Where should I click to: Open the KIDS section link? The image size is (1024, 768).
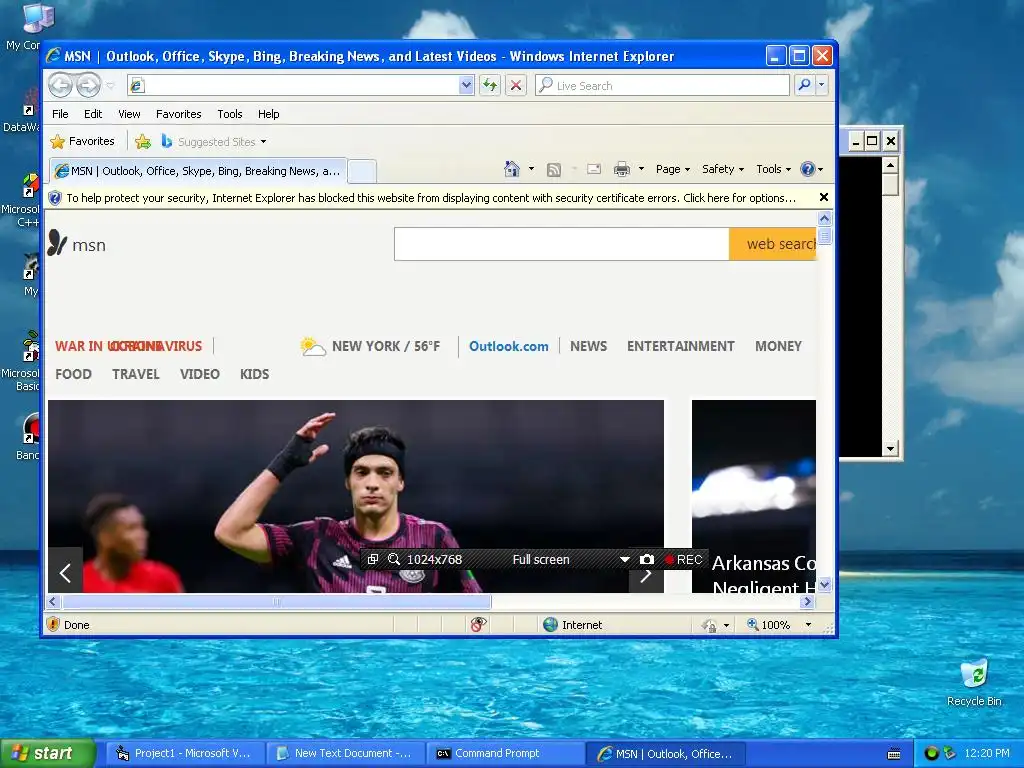click(254, 374)
